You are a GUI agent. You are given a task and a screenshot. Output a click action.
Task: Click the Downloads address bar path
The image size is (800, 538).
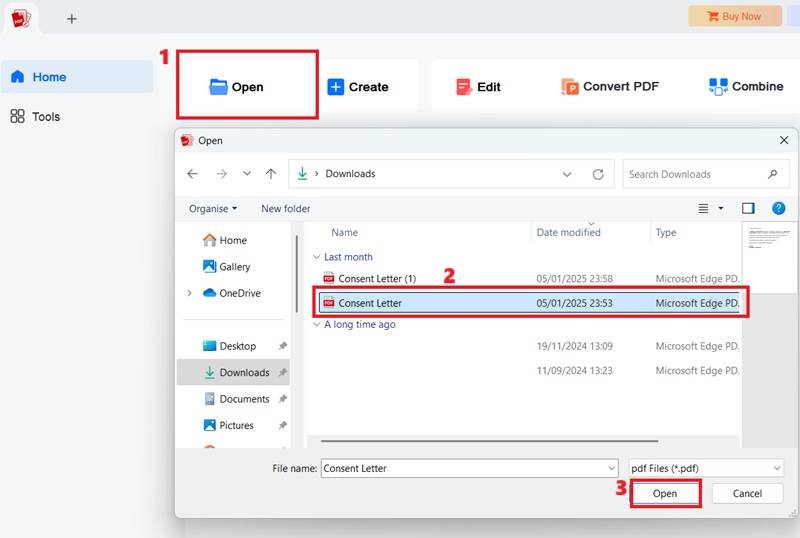click(350, 174)
